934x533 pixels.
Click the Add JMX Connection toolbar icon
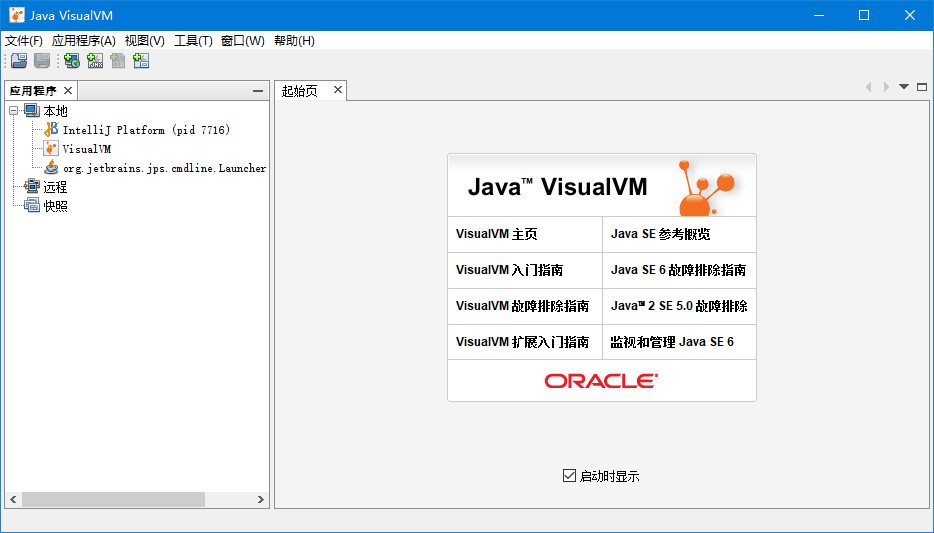(95, 61)
